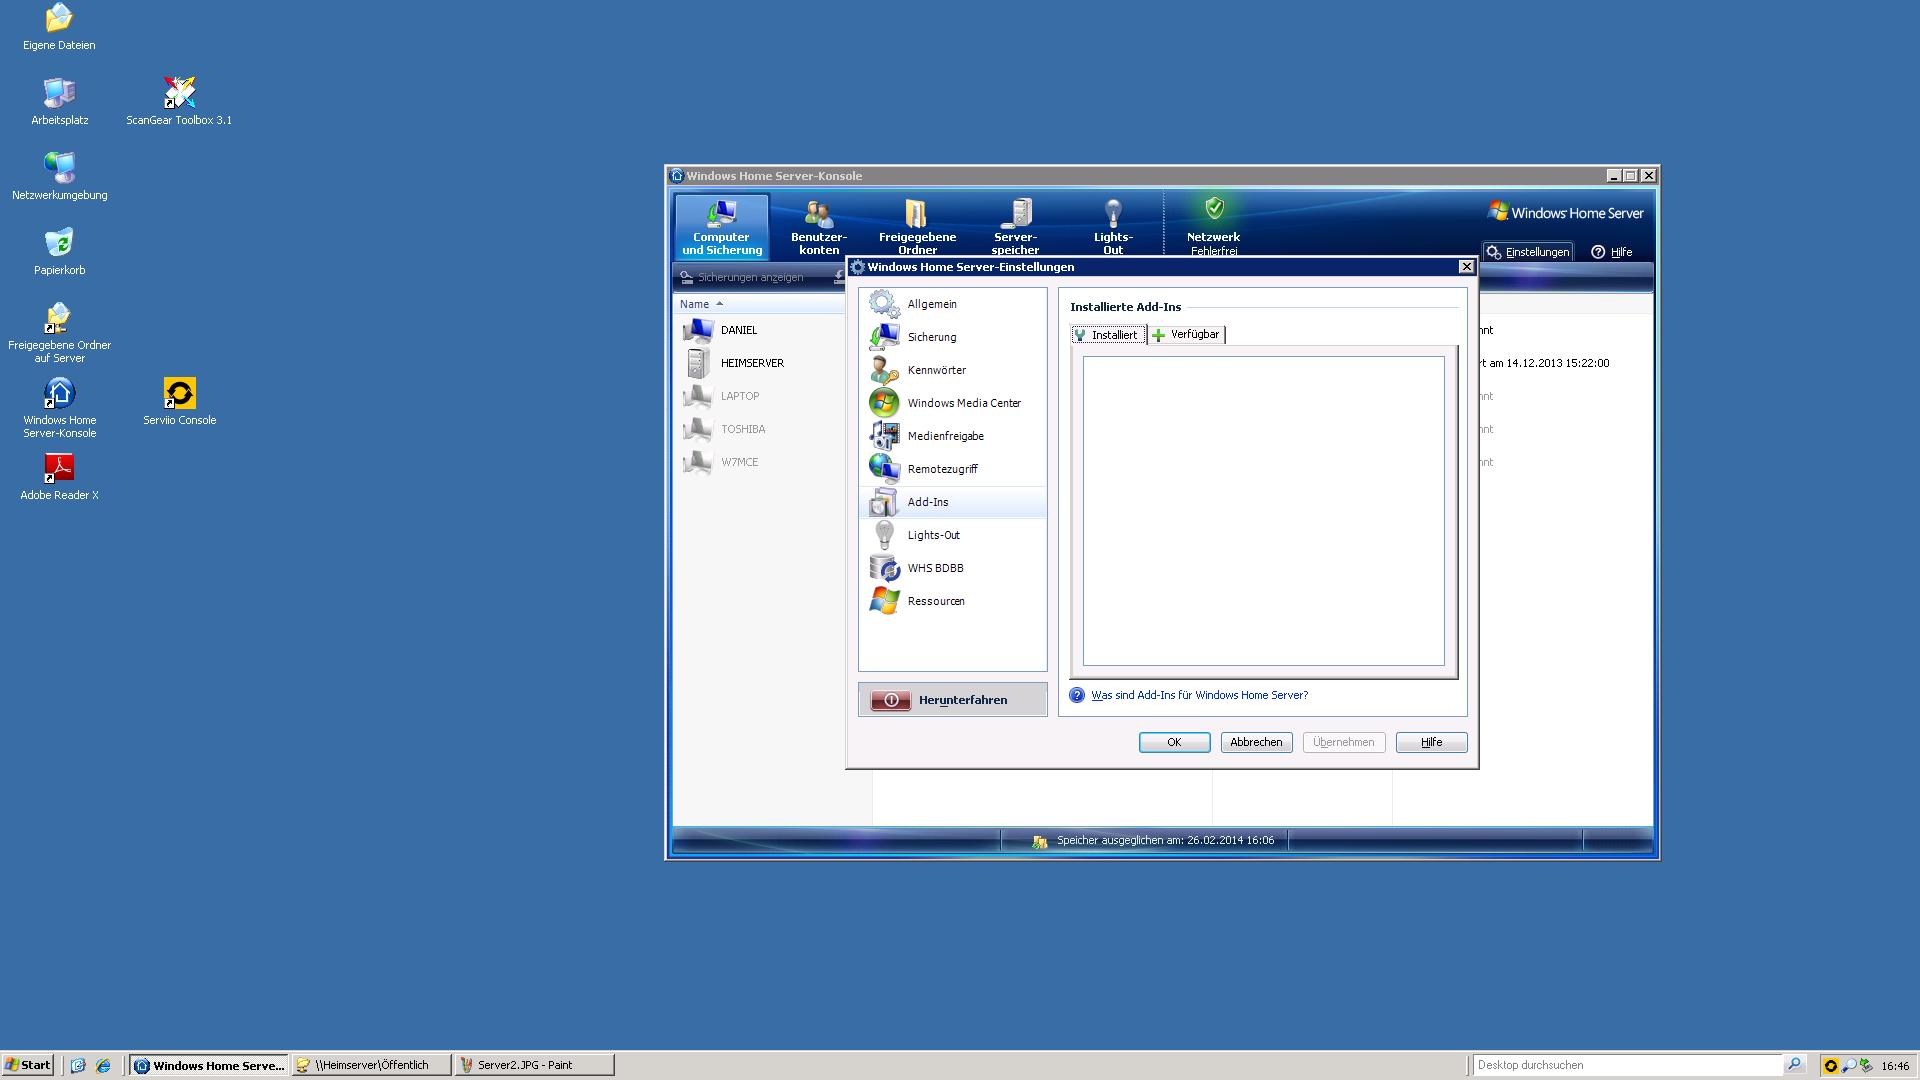Confirm settings with OK button
Viewport: 1920px width, 1080px height.
pos(1174,742)
